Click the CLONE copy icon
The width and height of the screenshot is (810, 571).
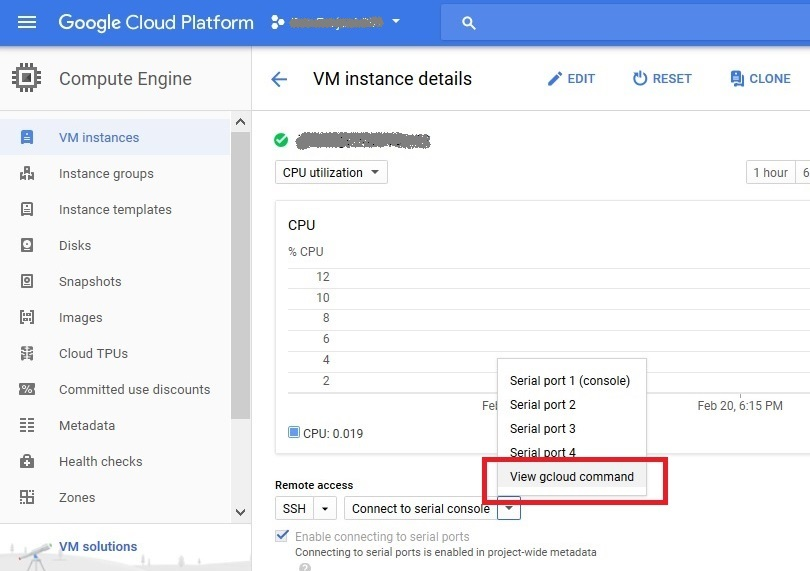pos(737,79)
